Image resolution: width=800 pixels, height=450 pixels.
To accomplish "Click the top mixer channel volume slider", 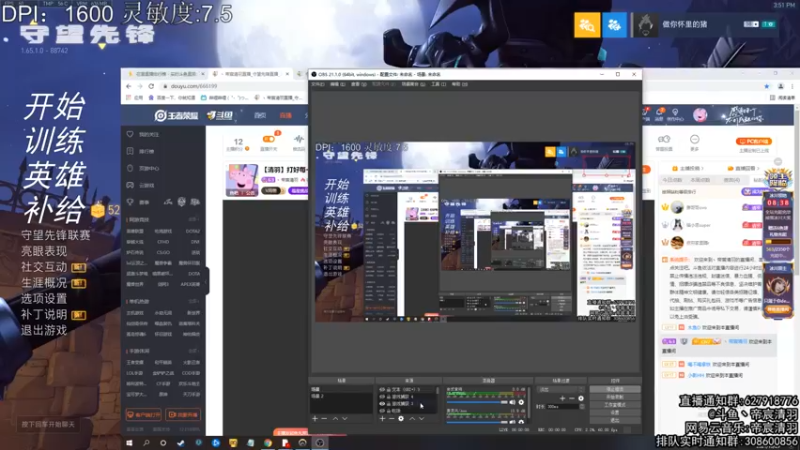I will click(x=477, y=403).
